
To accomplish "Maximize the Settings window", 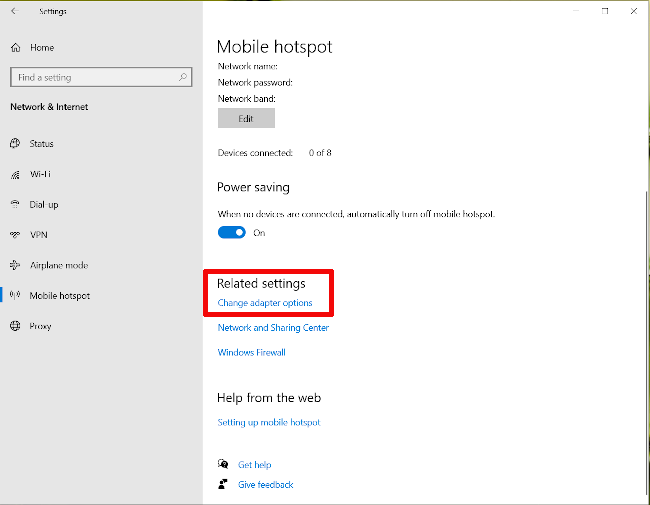I will click(x=605, y=11).
